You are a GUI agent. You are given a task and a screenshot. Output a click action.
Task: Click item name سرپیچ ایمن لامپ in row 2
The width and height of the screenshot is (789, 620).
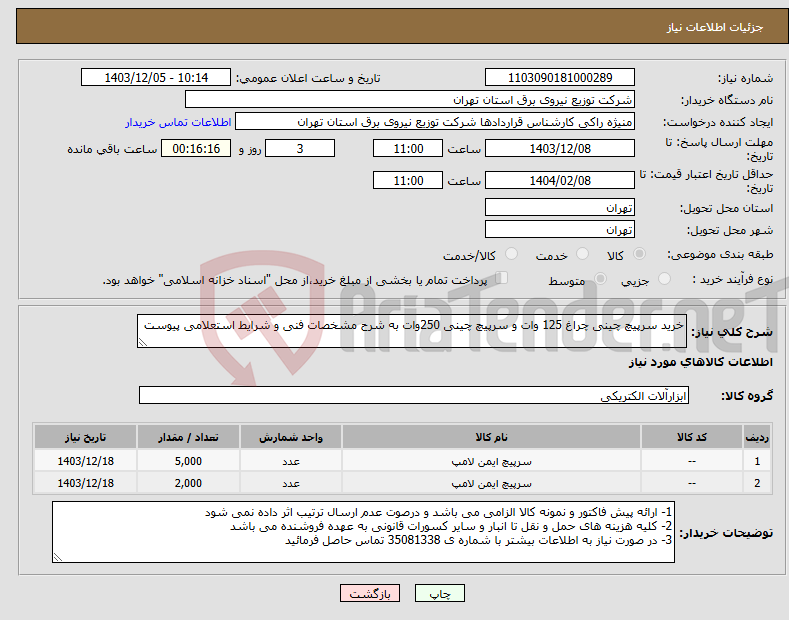491,484
